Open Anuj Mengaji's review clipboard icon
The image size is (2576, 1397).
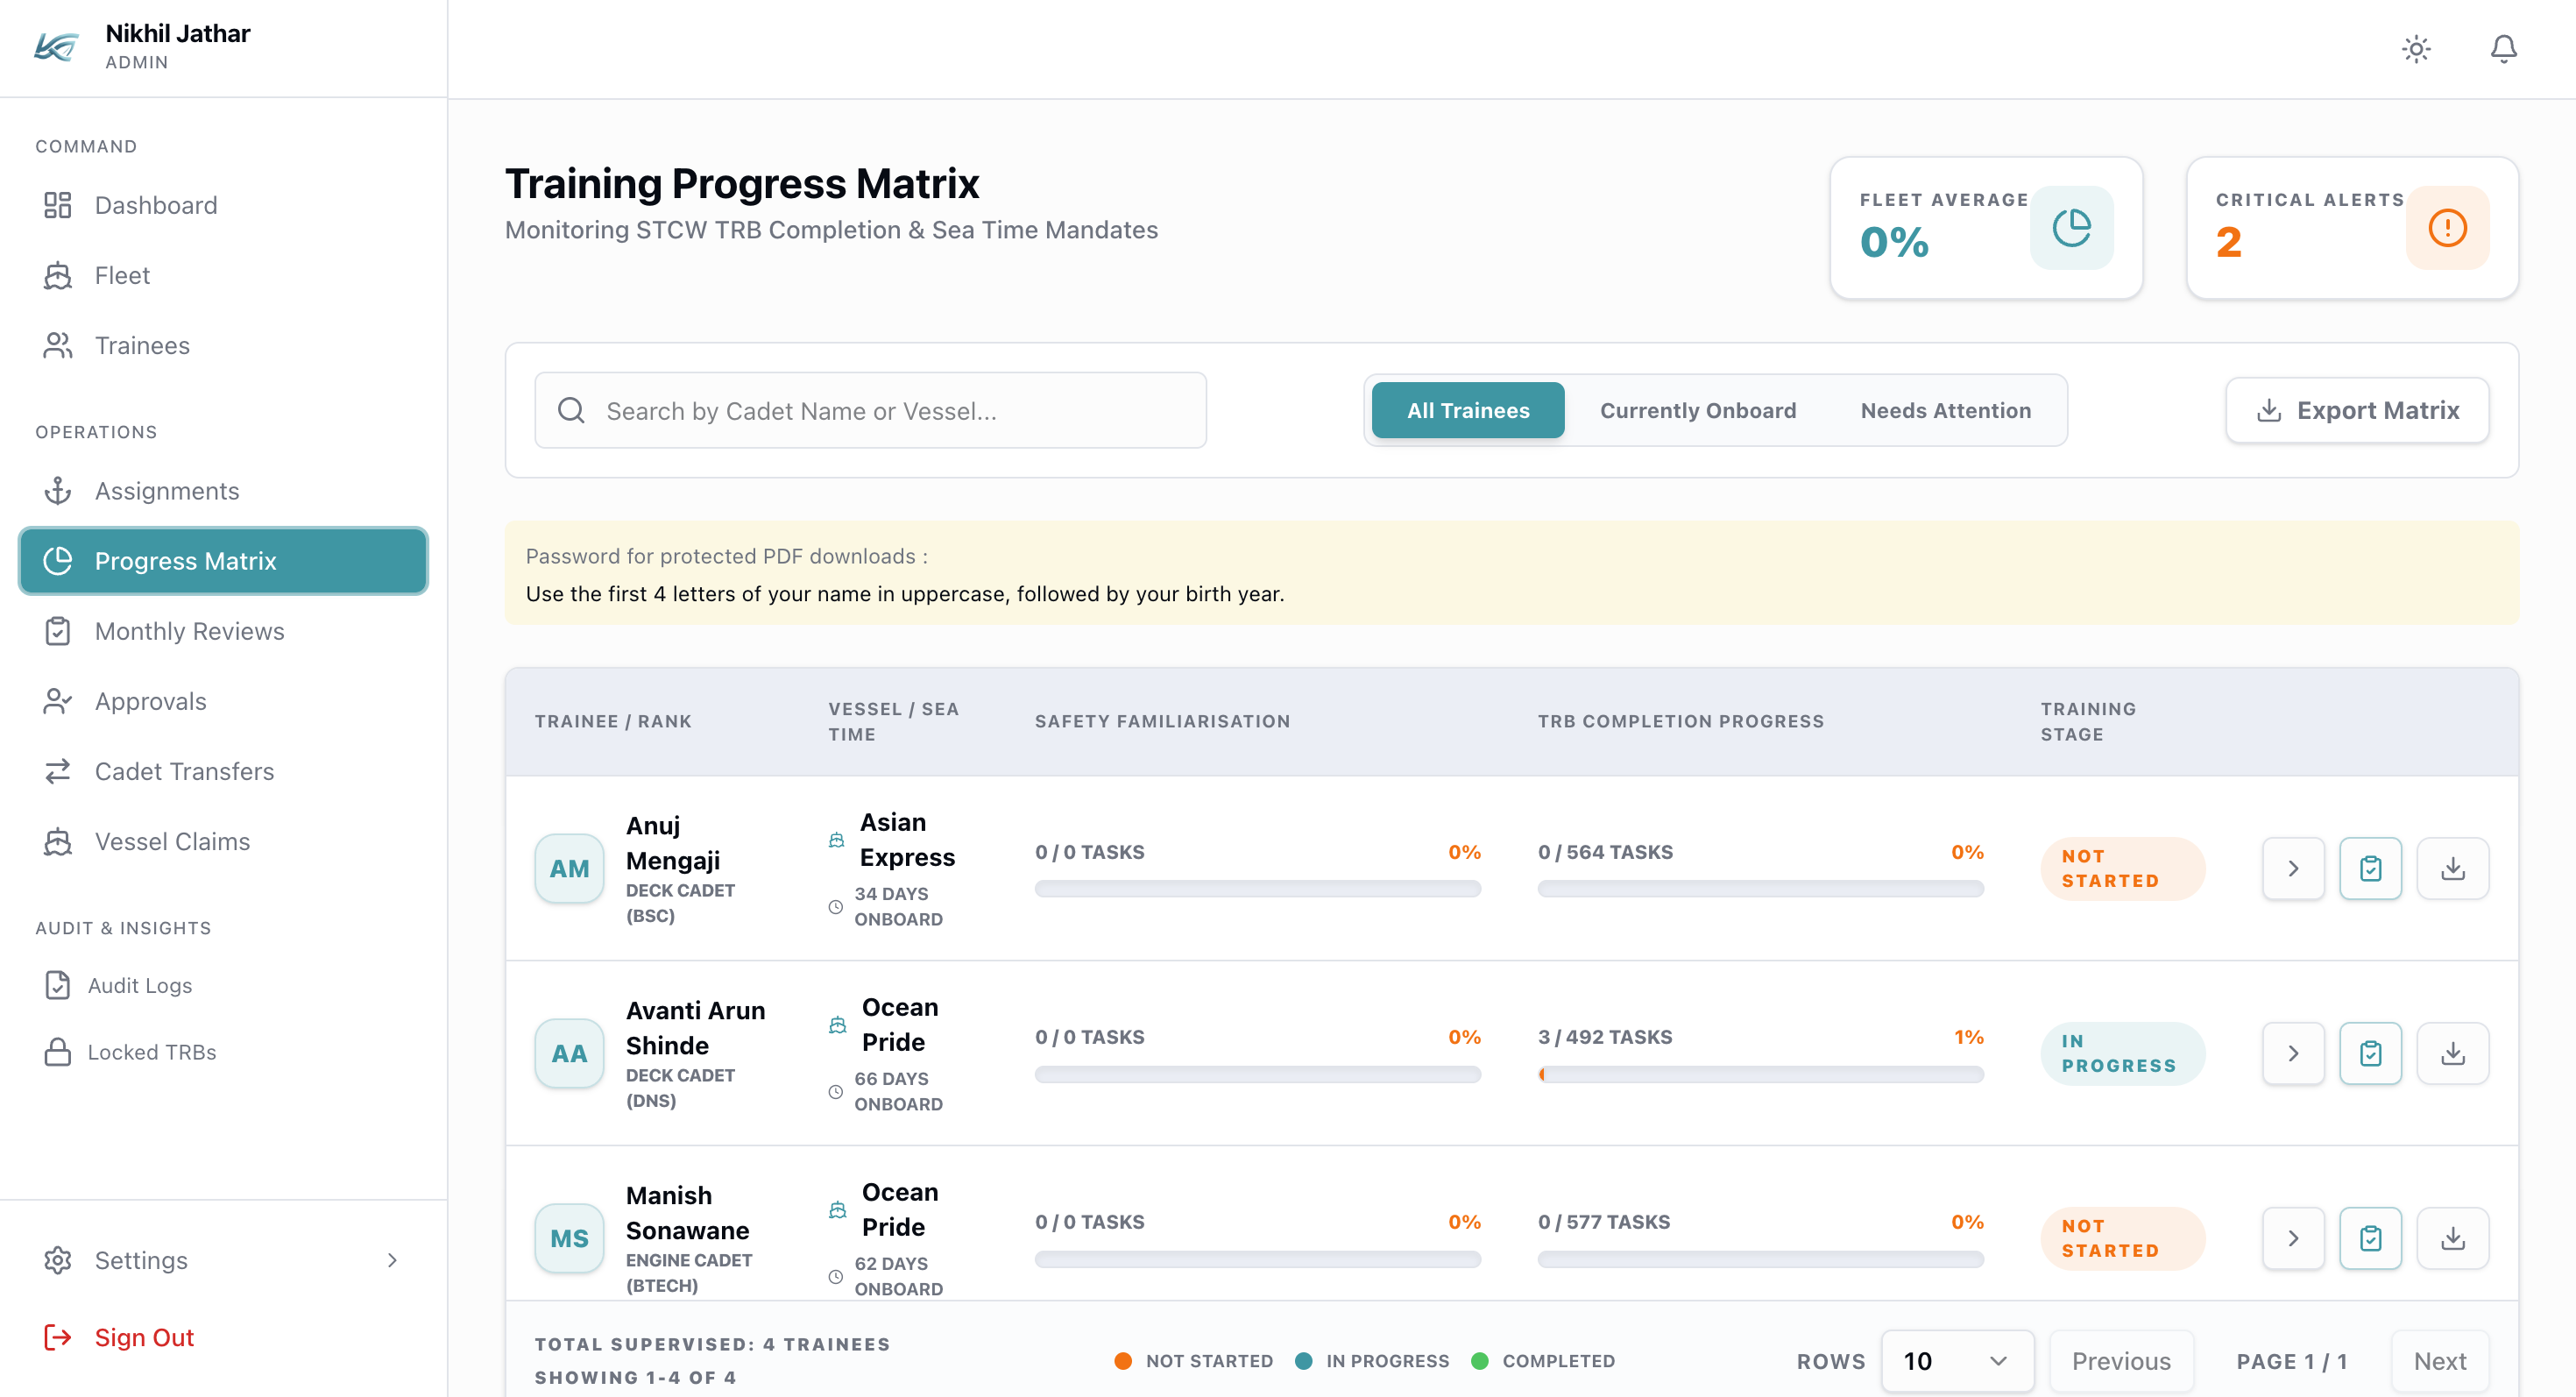2370,868
